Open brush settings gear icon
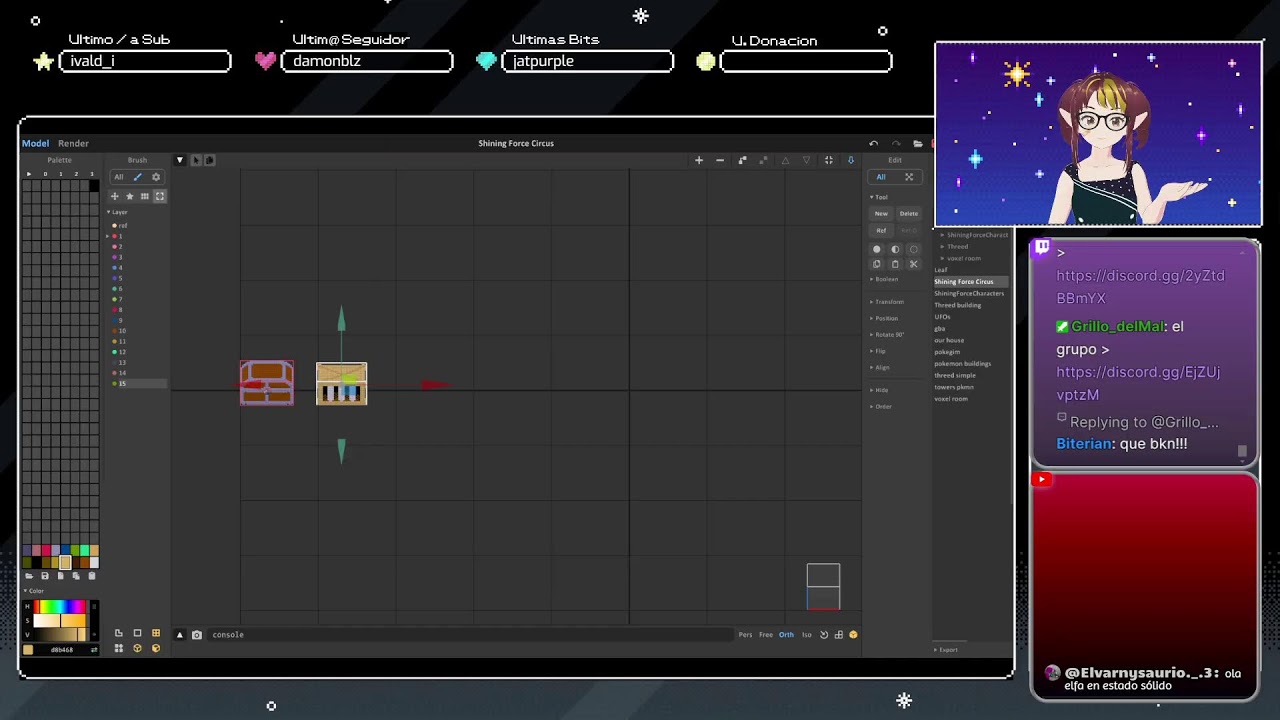The image size is (1280, 720). 156,177
